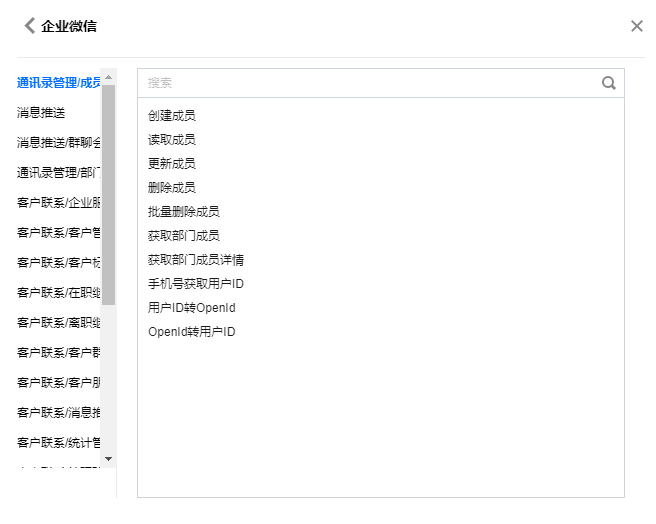Choose the 批量删除成员 action

click(184, 212)
